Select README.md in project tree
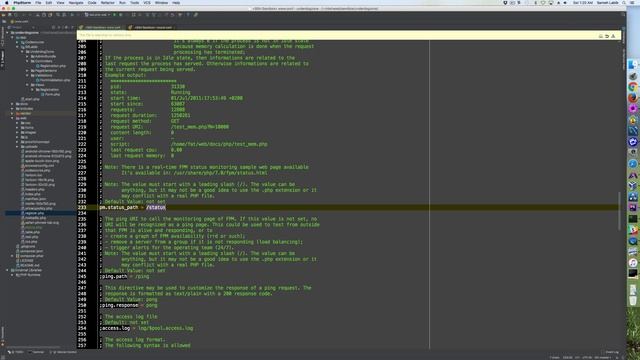The image size is (640, 360). pos(27,265)
